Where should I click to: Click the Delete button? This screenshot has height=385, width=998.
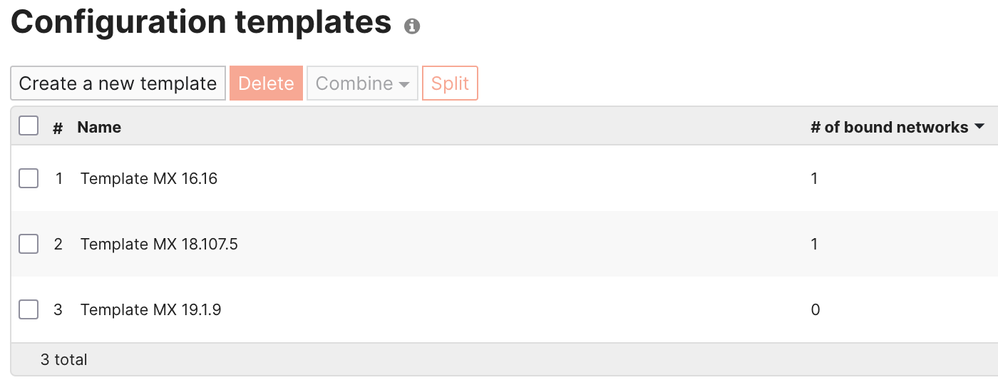click(266, 83)
